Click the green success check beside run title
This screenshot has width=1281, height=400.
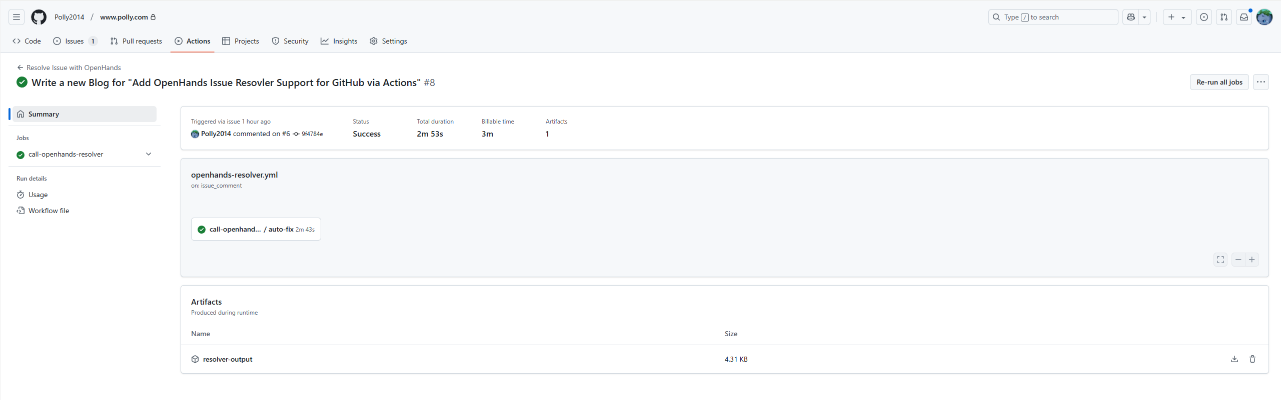point(22,82)
